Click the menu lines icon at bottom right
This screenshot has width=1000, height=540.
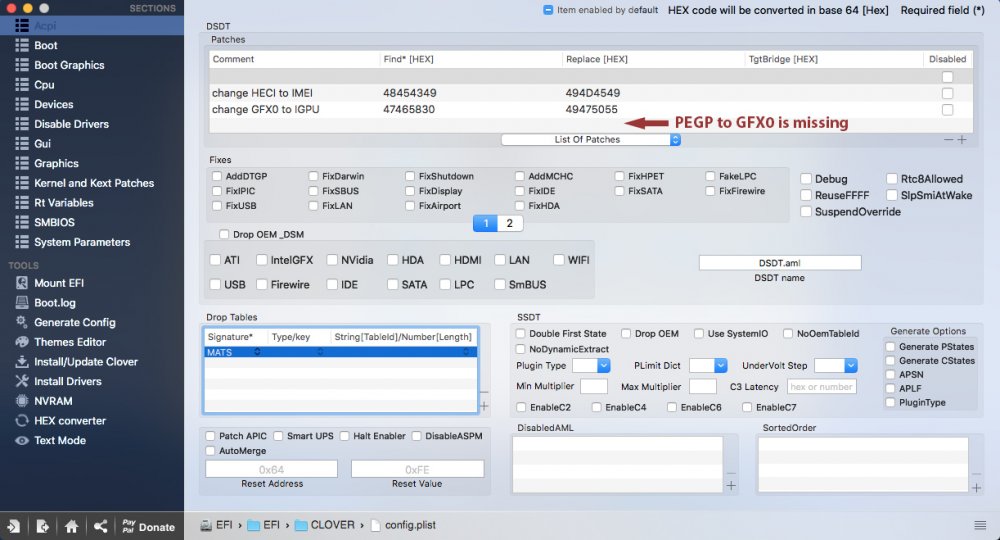tap(980, 525)
